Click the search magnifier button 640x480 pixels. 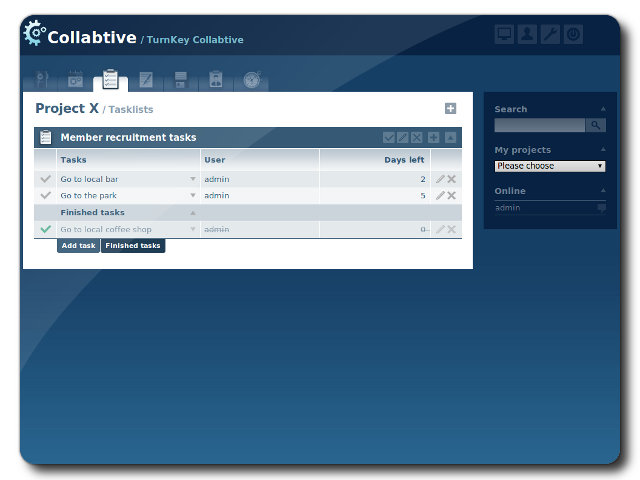(595, 126)
